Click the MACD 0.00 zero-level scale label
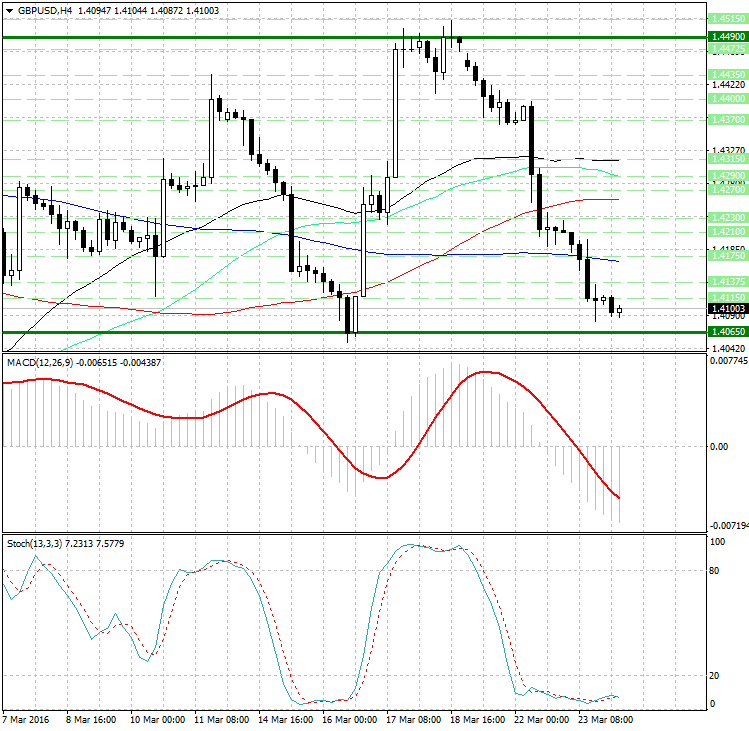 717,447
